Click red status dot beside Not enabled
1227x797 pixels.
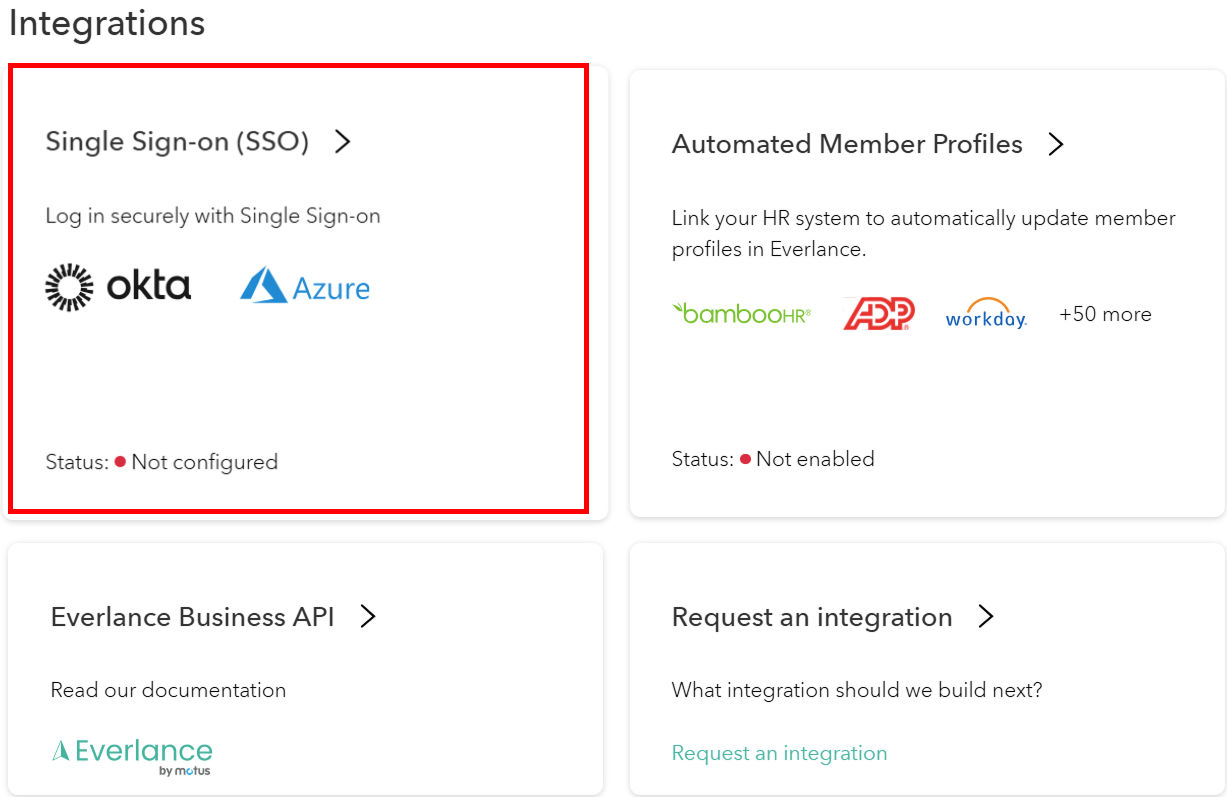(744, 459)
